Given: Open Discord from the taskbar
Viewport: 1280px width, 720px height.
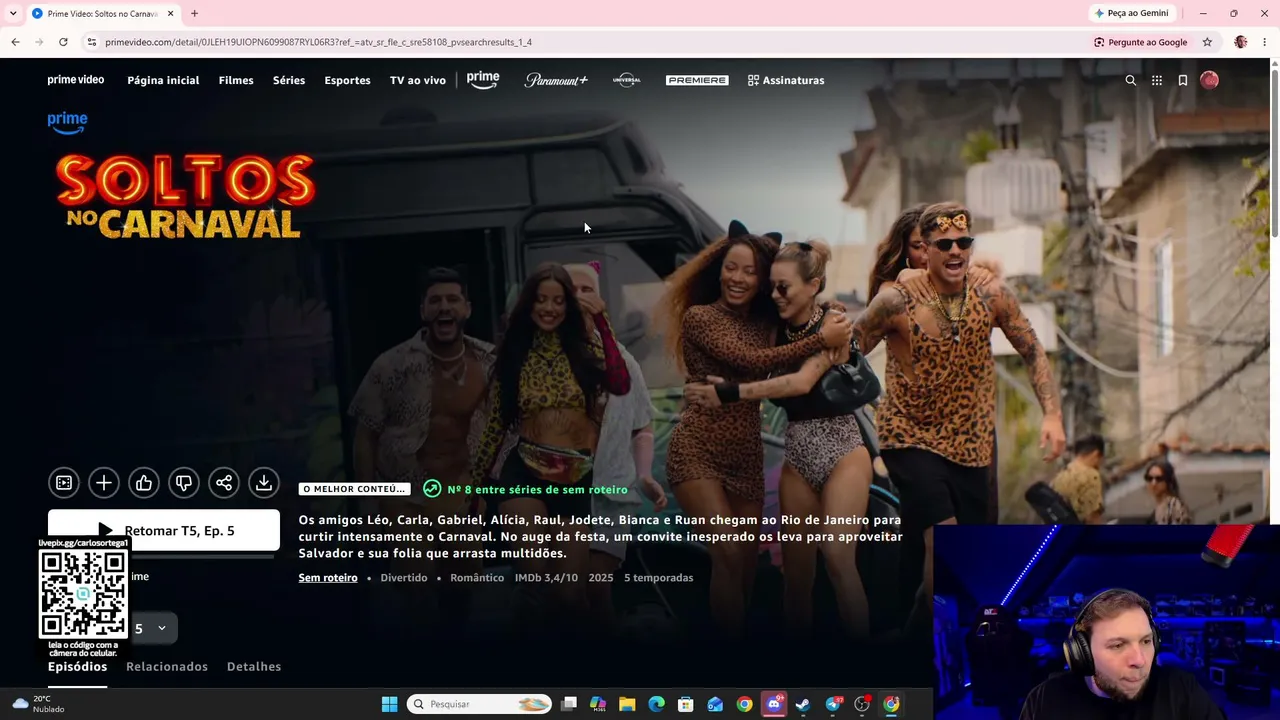Looking at the screenshot, I should click(x=773, y=704).
